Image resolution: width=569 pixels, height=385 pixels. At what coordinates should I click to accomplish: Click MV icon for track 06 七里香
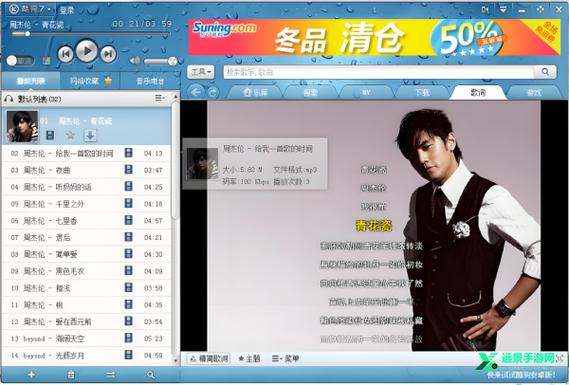(x=128, y=220)
